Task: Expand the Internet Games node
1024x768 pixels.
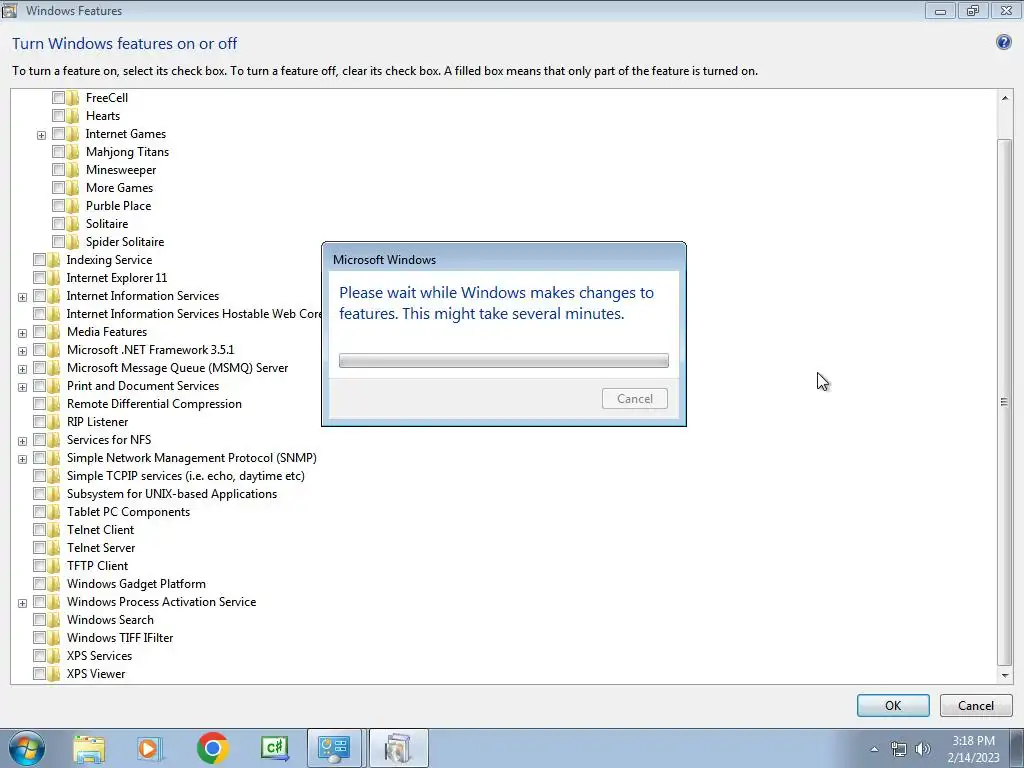Action: coord(41,135)
